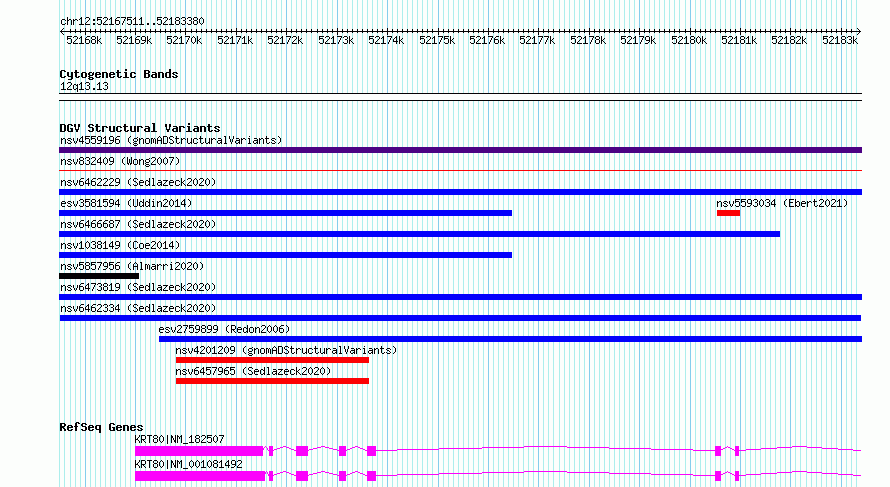Click the 52171k ruler tick label
Screen dimensions: 890x487
coord(235,40)
